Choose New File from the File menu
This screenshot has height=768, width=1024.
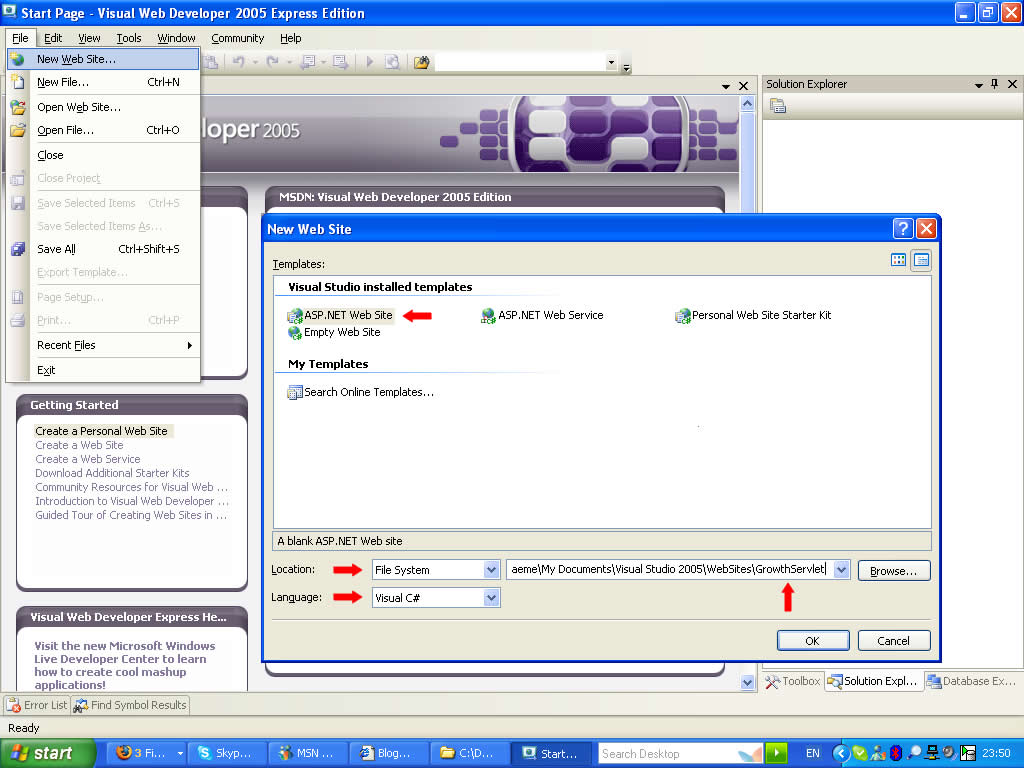[x=103, y=82]
